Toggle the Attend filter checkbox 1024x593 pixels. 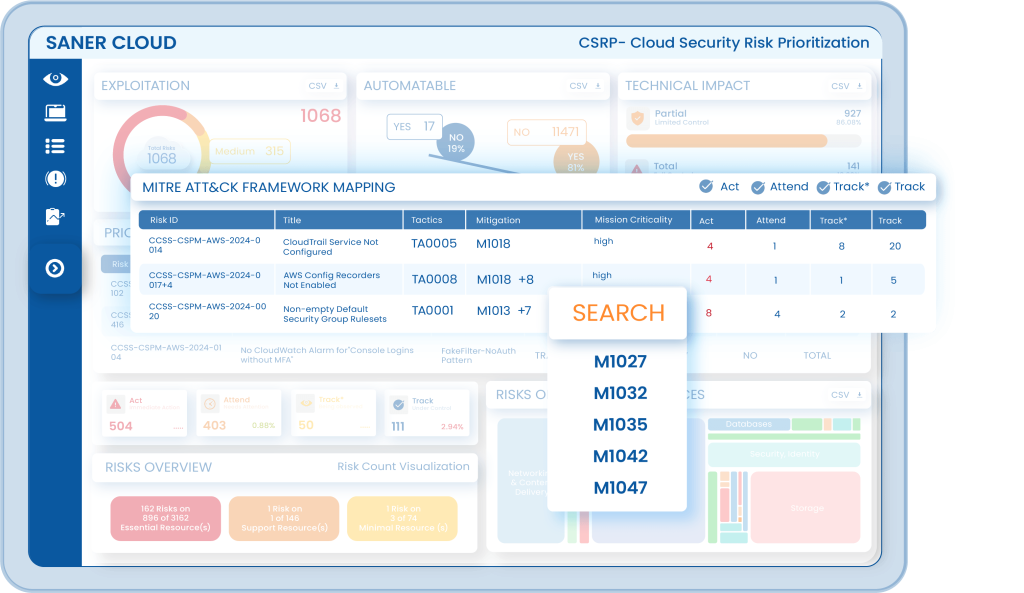pos(758,187)
